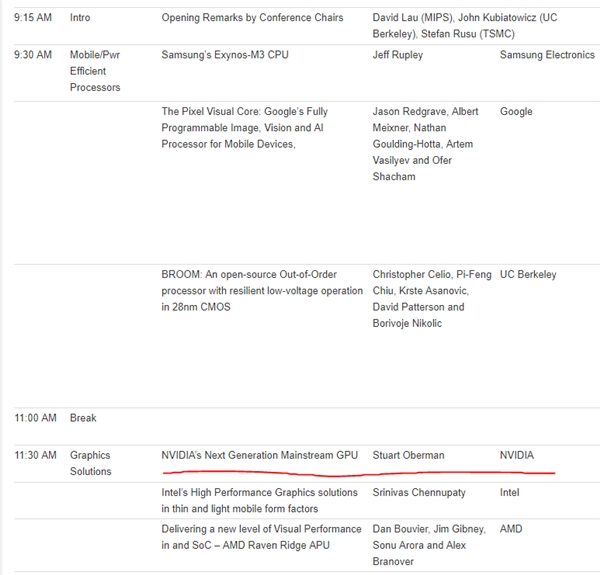The height and width of the screenshot is (575, 600).
Task: Click Opening Remarks by Conference Chairs
Action: coord(252,18)
